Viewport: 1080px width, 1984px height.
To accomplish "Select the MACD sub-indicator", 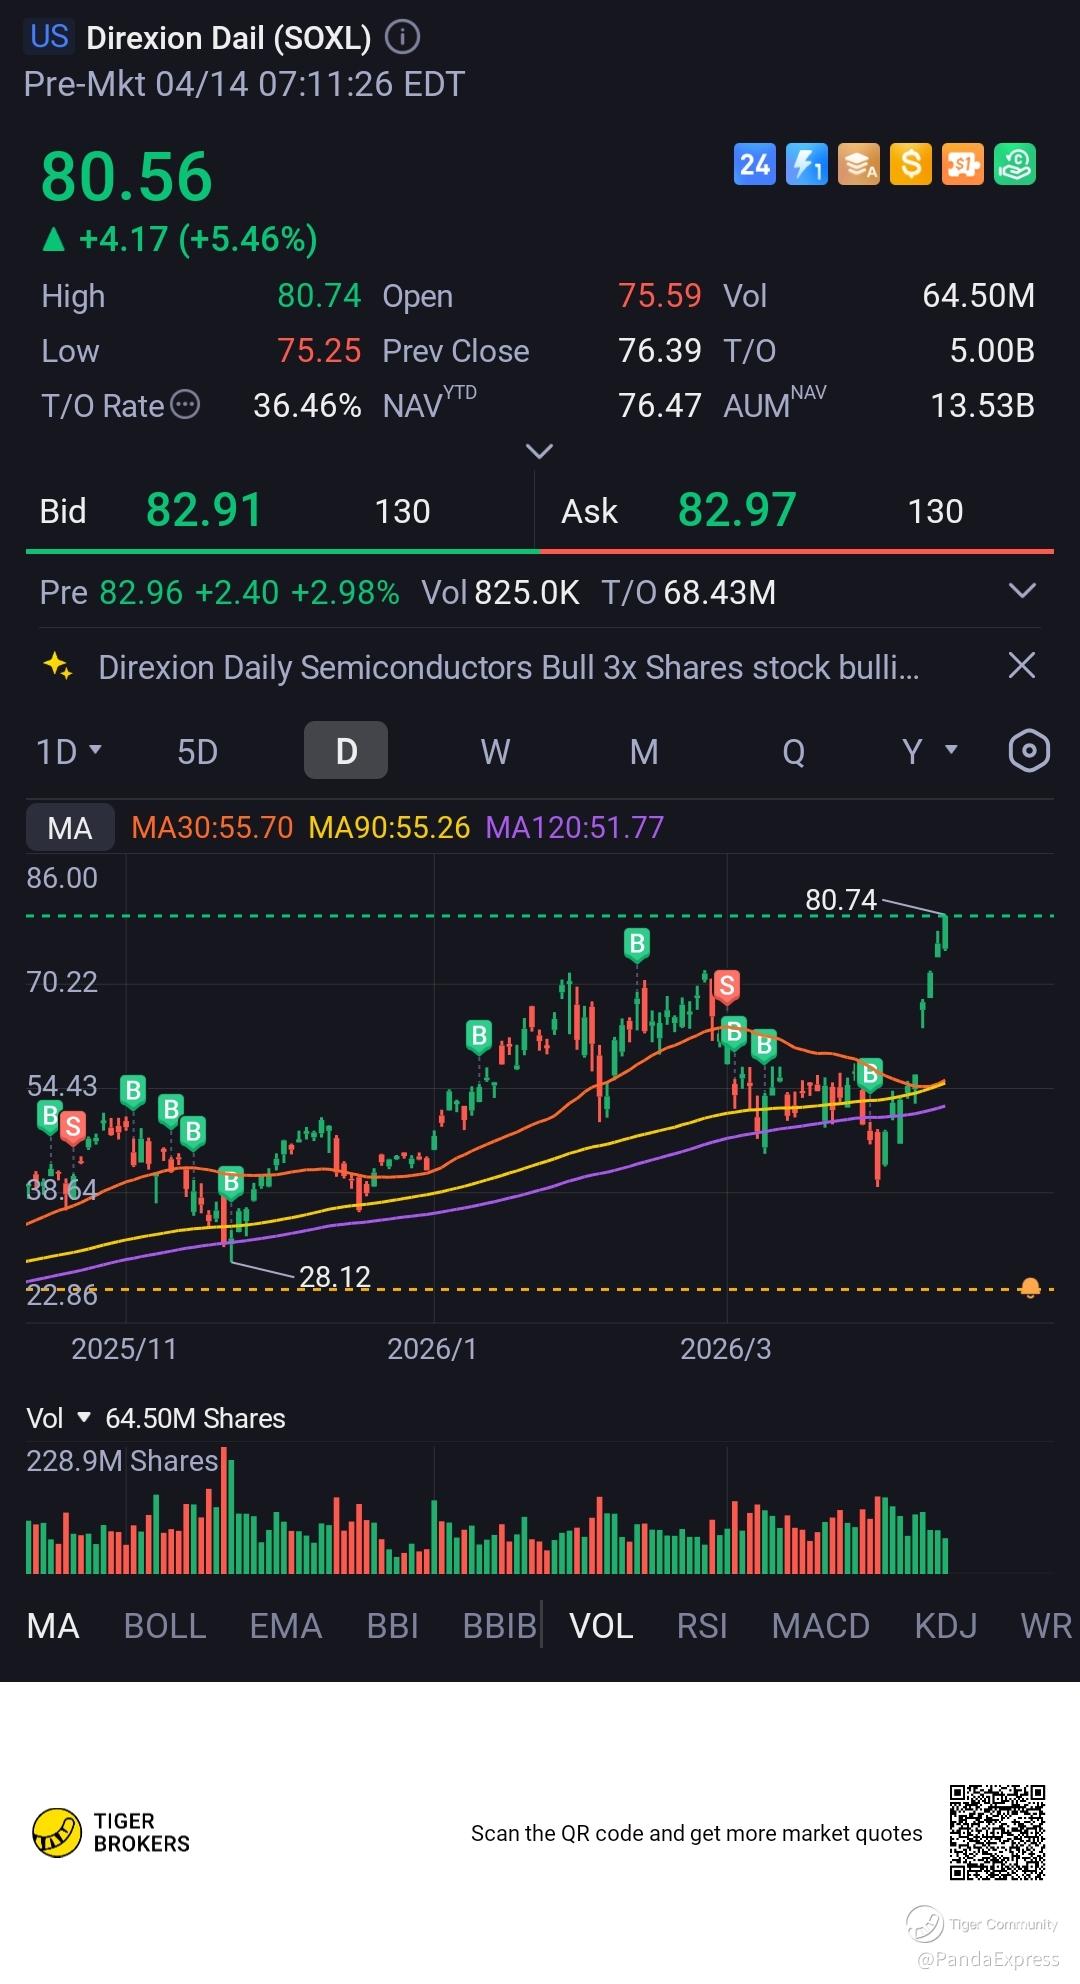I will 820,1626.
